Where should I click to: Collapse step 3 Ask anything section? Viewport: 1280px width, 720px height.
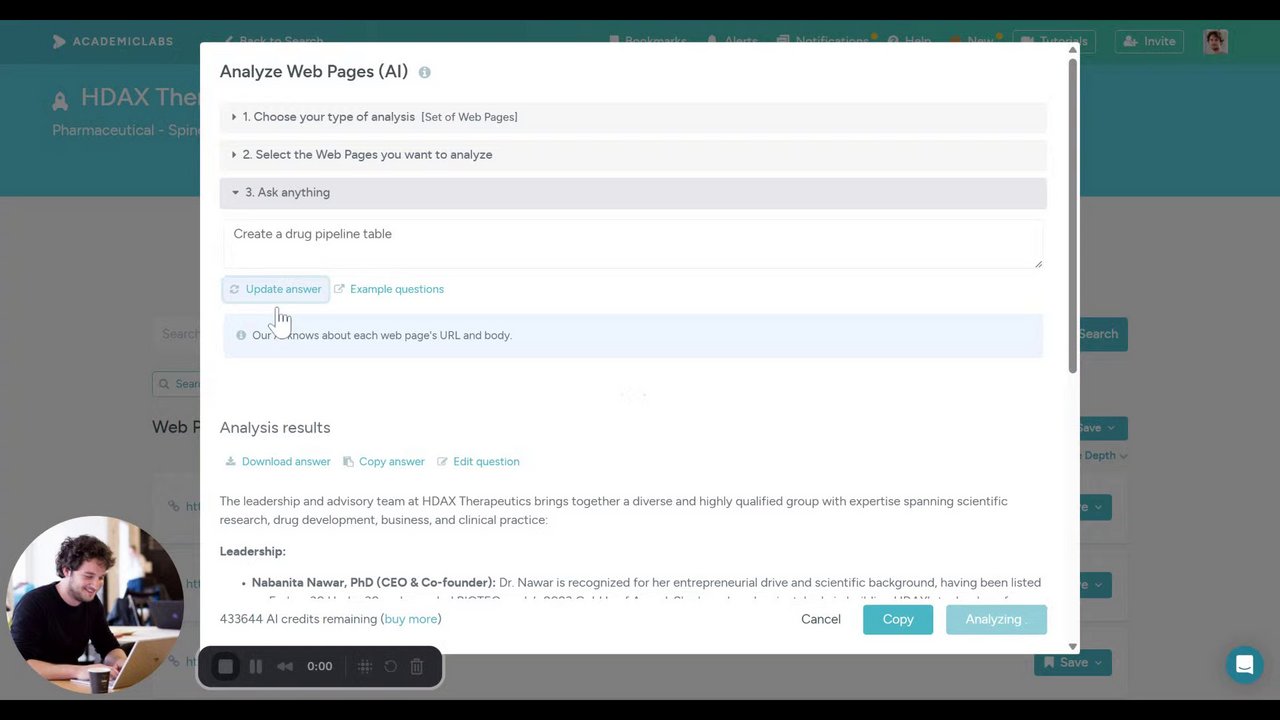(633, 192)
